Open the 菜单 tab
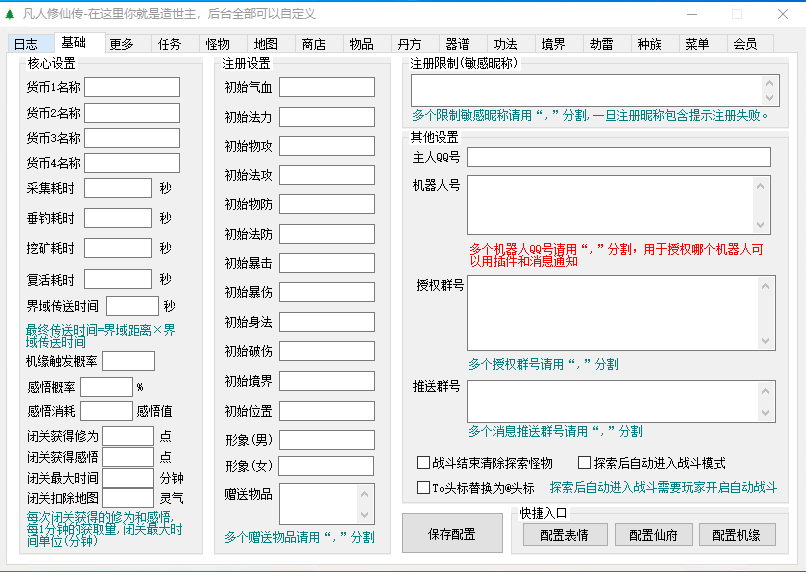806x572 pixels. [x=703, y=44]
